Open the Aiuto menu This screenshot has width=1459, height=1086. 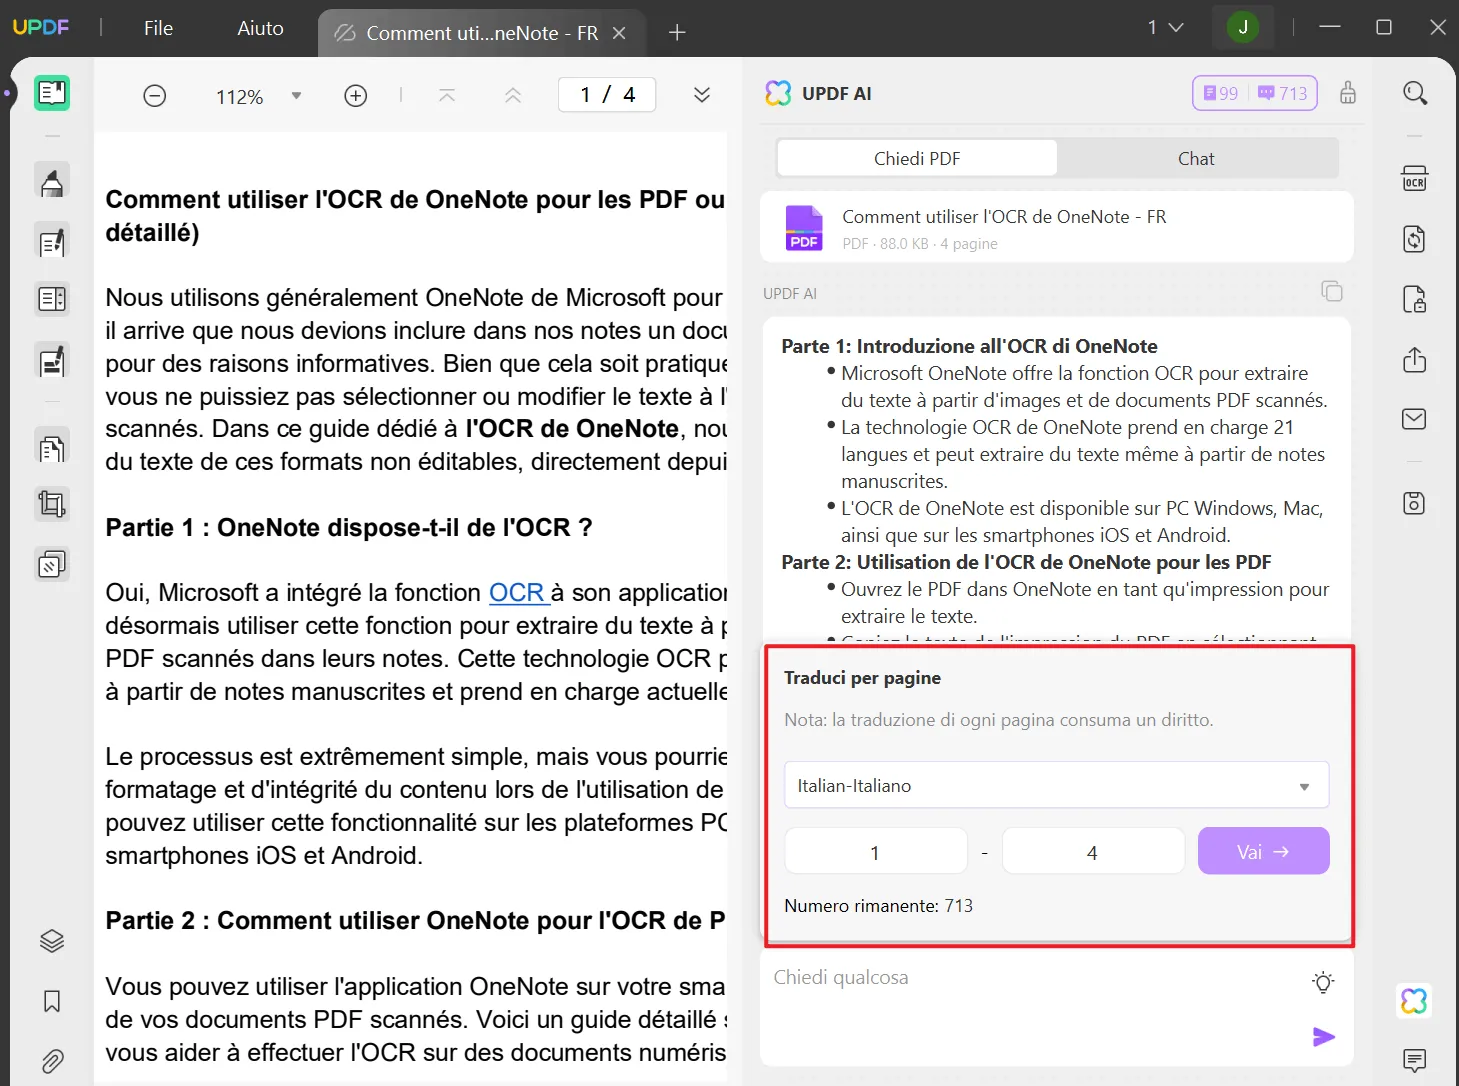pos(260,28)
